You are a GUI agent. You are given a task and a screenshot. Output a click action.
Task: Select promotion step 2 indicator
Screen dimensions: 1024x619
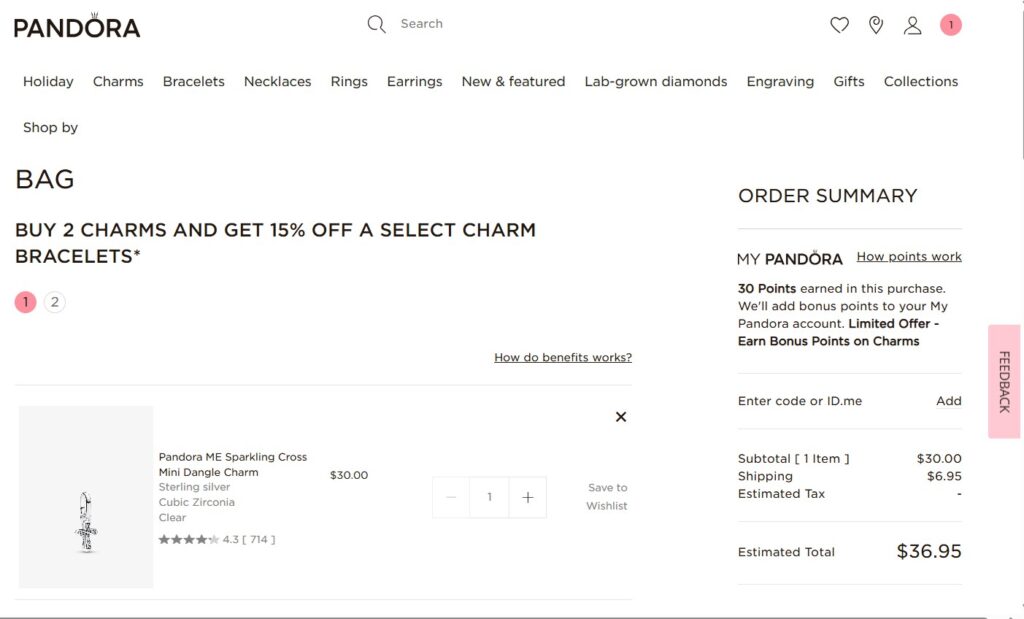coord(55,302)
